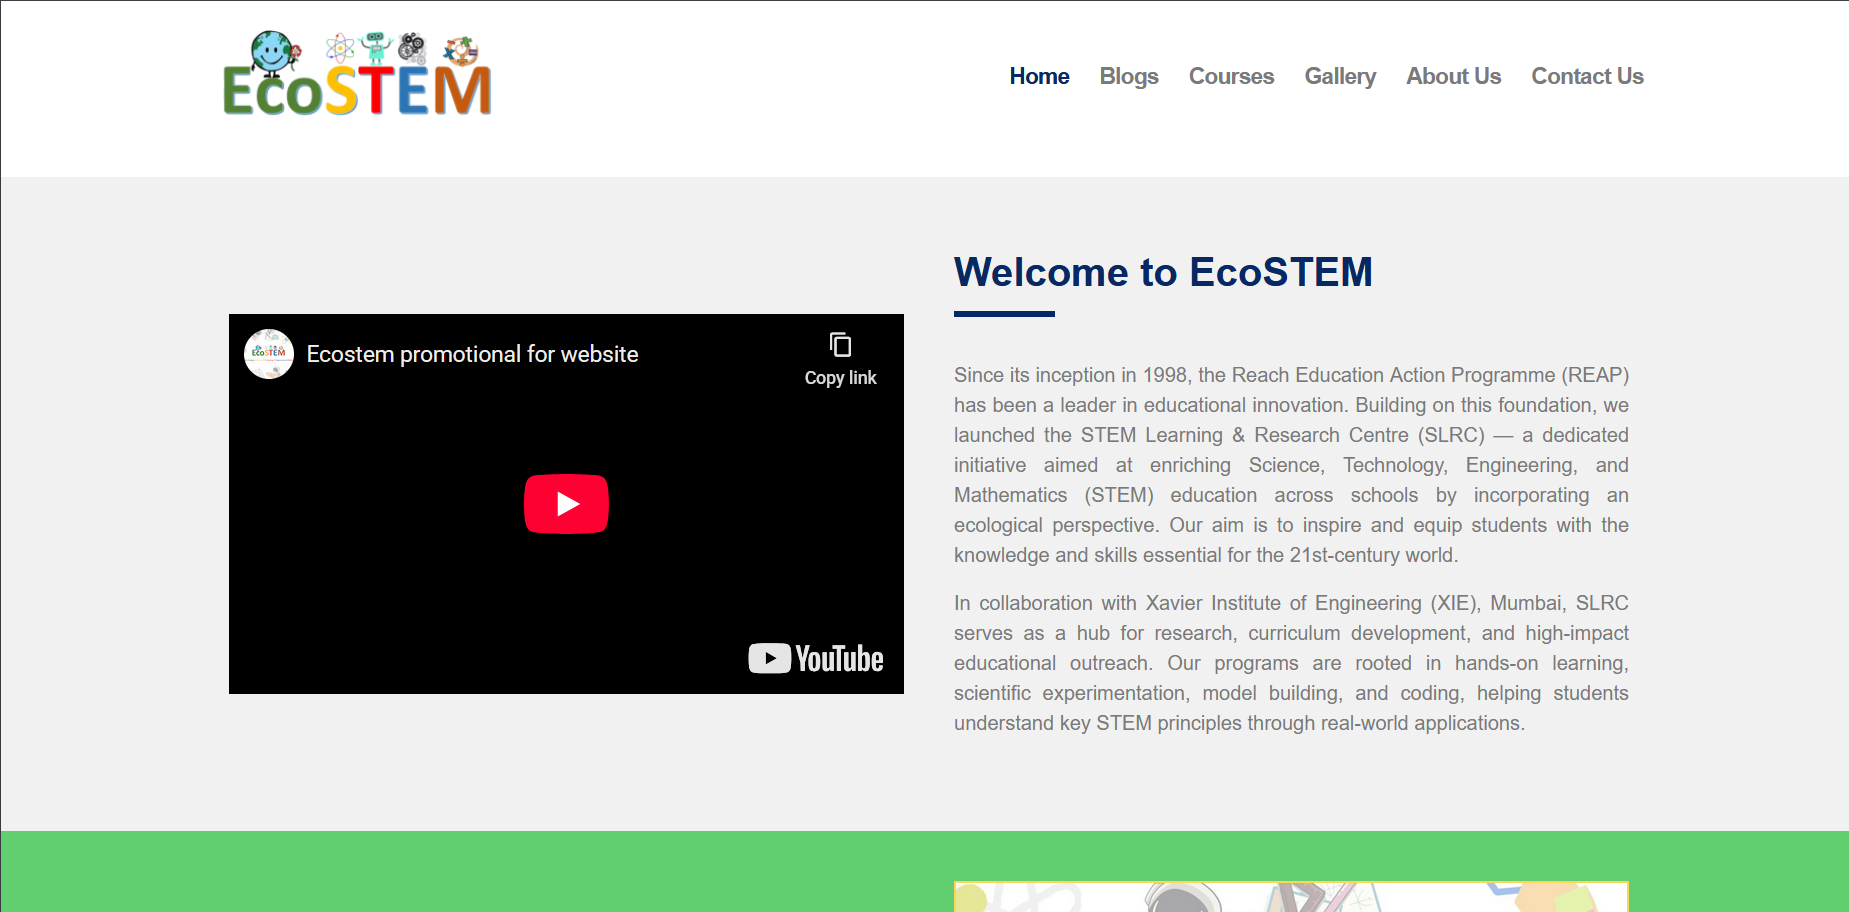Click the blue underline divider under the heading
1849x912 pixels.
[1003, 315]
